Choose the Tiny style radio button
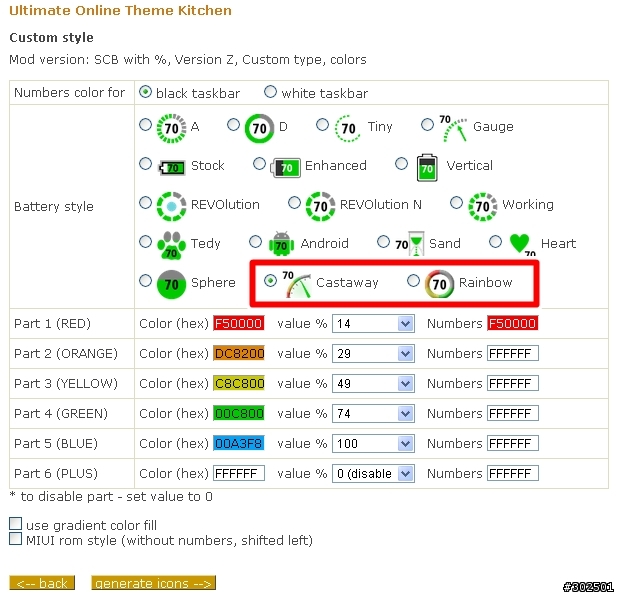Viewport: 620px width, 595px height. (323, 125)
